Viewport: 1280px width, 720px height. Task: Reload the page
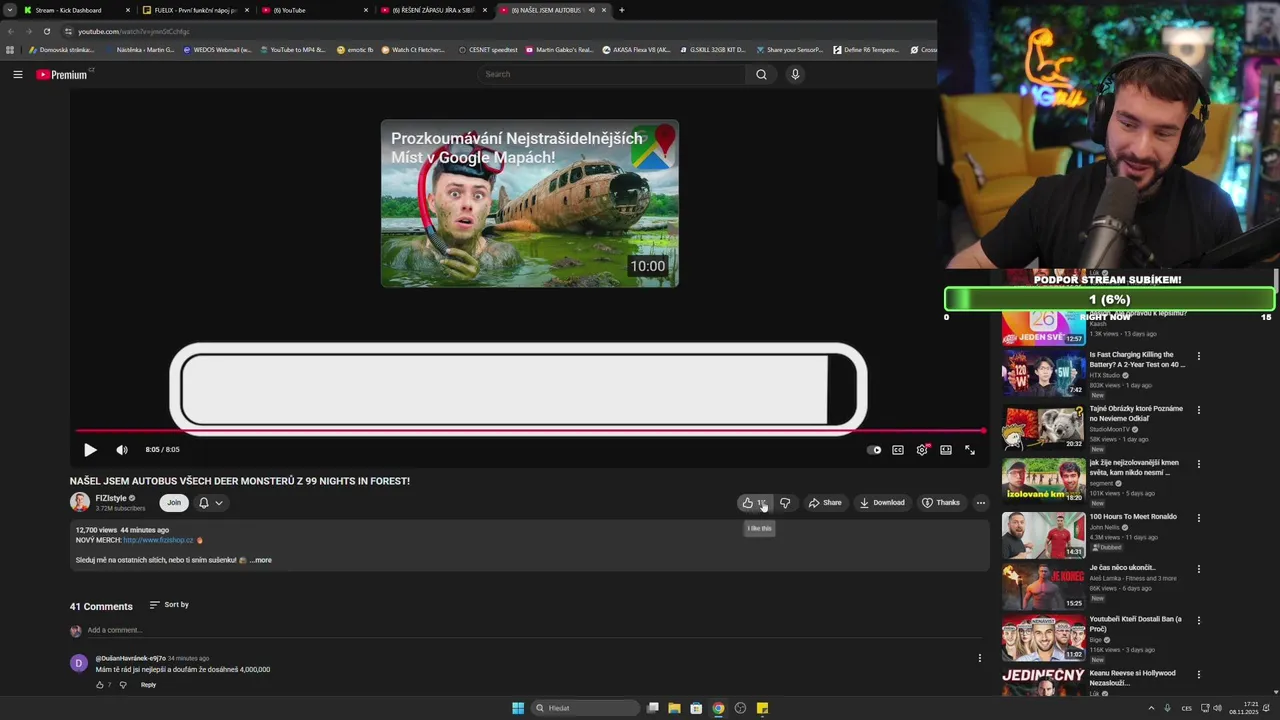pos(46,31)
